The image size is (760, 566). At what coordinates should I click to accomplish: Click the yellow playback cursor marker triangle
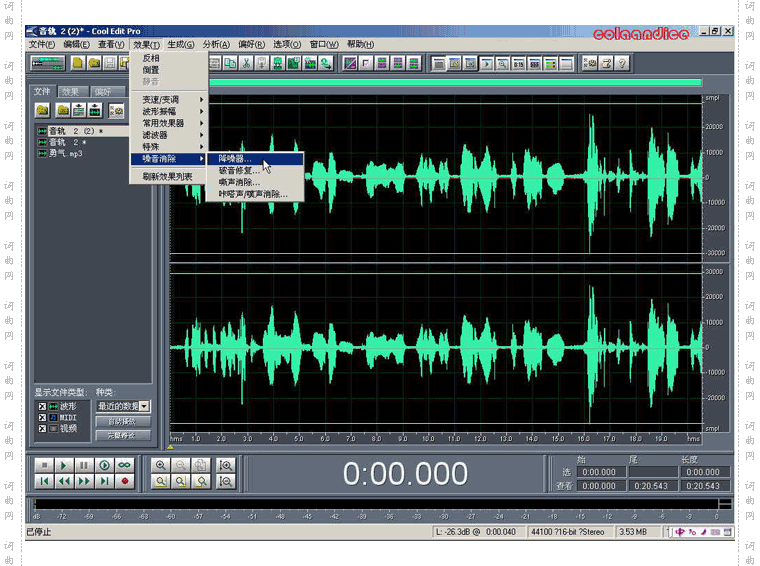coord(171,447)
